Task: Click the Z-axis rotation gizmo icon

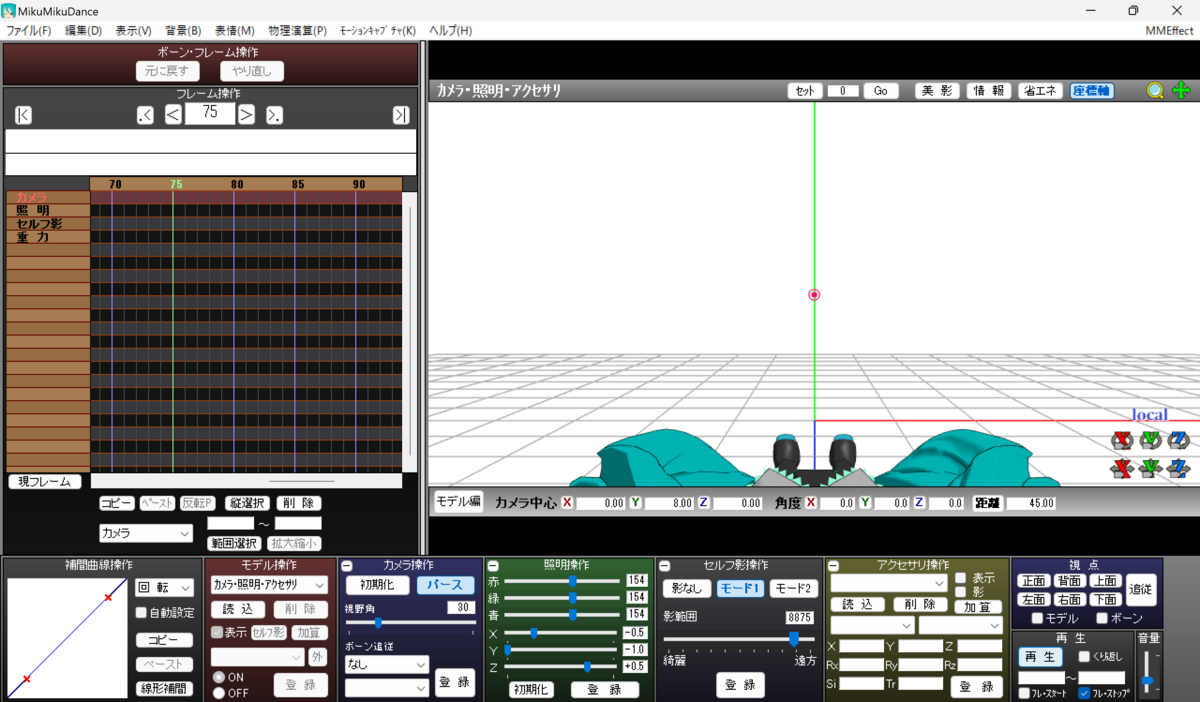Action: click(x=1179, y=440)
